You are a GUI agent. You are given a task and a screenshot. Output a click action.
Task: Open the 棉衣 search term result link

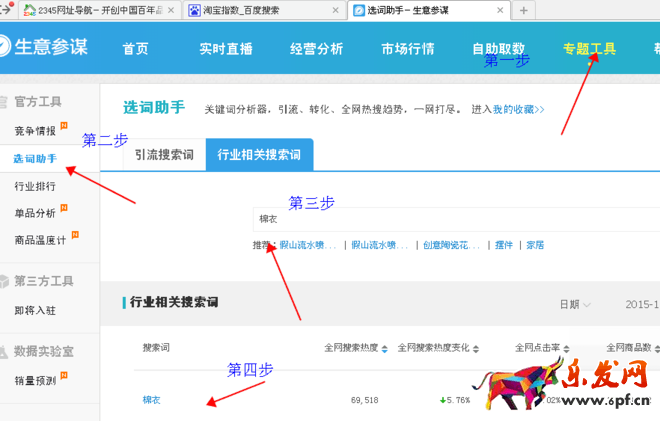coord(152,400)
